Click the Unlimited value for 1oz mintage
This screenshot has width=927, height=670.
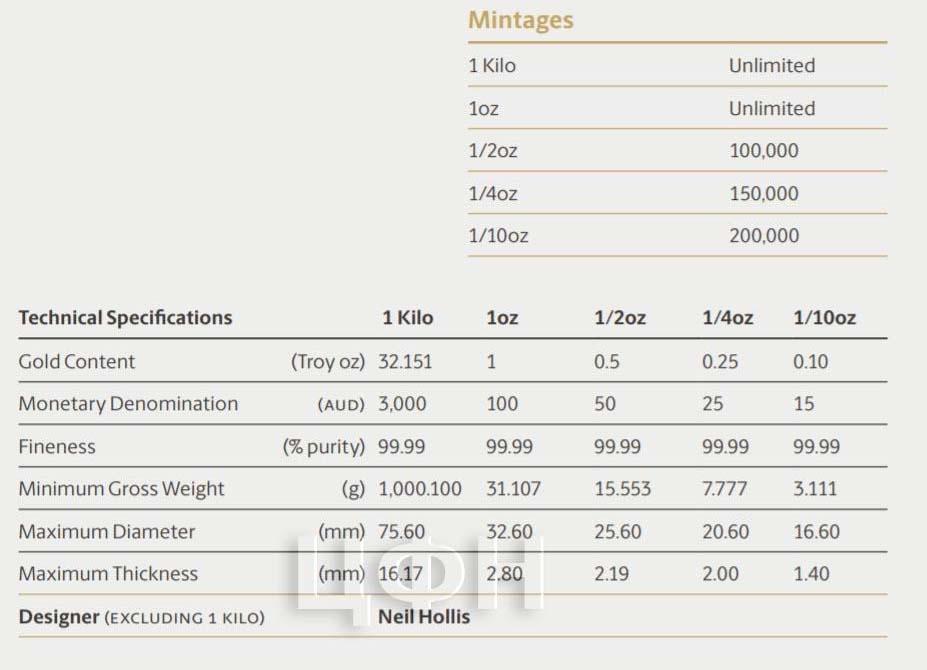pos(772,108)
